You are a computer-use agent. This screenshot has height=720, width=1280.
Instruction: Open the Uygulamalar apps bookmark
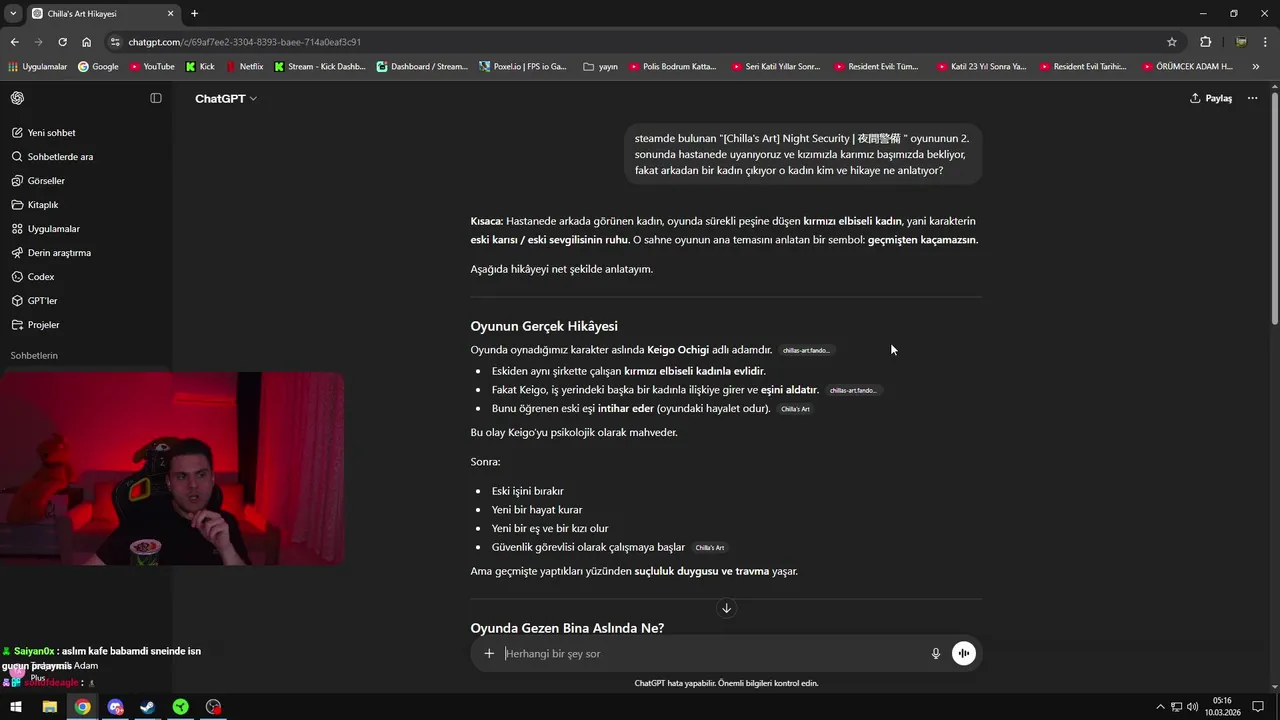tap(38, 67)
